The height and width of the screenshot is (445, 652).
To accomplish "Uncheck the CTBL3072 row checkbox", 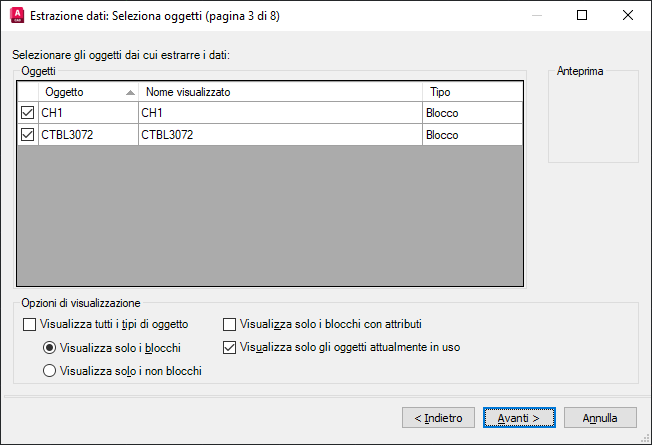I will pyautogui.click(x=27, y=134).
